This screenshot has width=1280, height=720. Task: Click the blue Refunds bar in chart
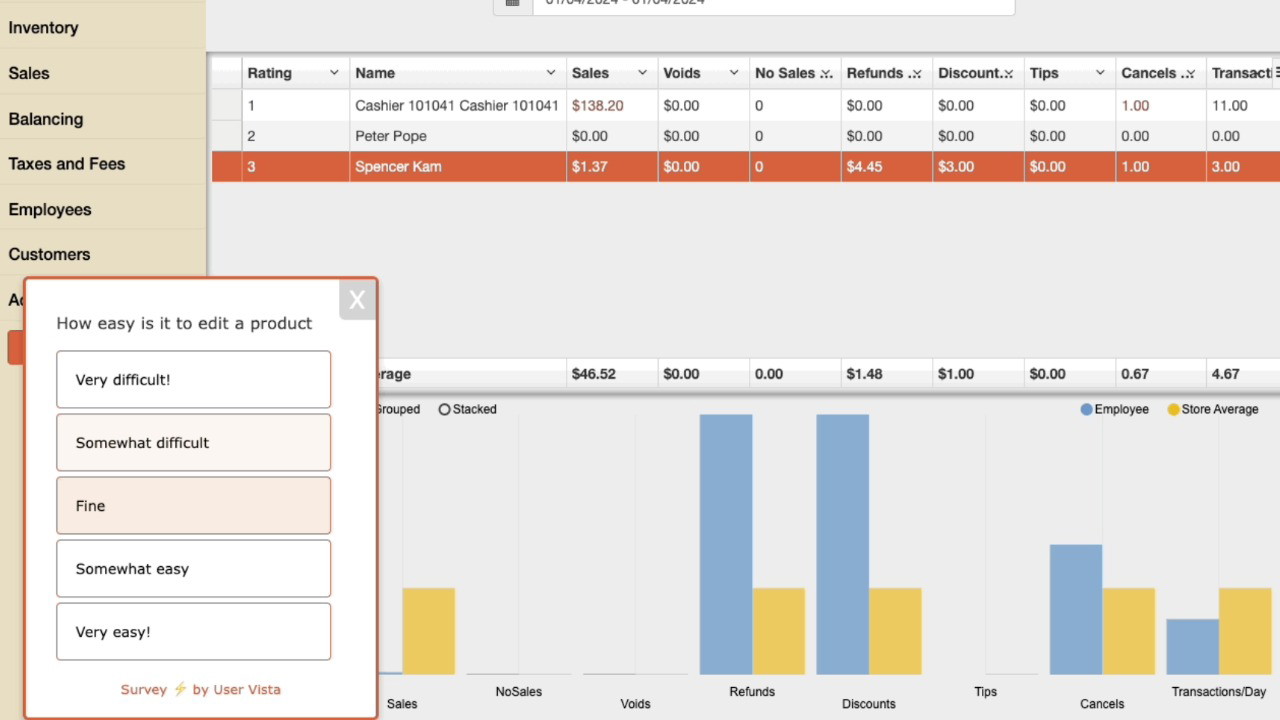coord(726,544)
